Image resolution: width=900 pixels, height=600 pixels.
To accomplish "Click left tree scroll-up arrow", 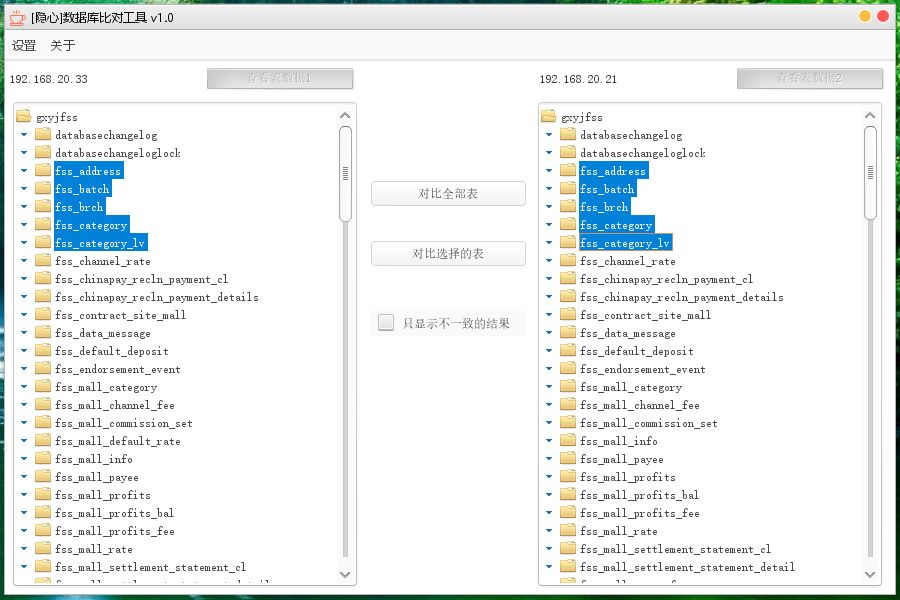I will [x=345, y=115].
